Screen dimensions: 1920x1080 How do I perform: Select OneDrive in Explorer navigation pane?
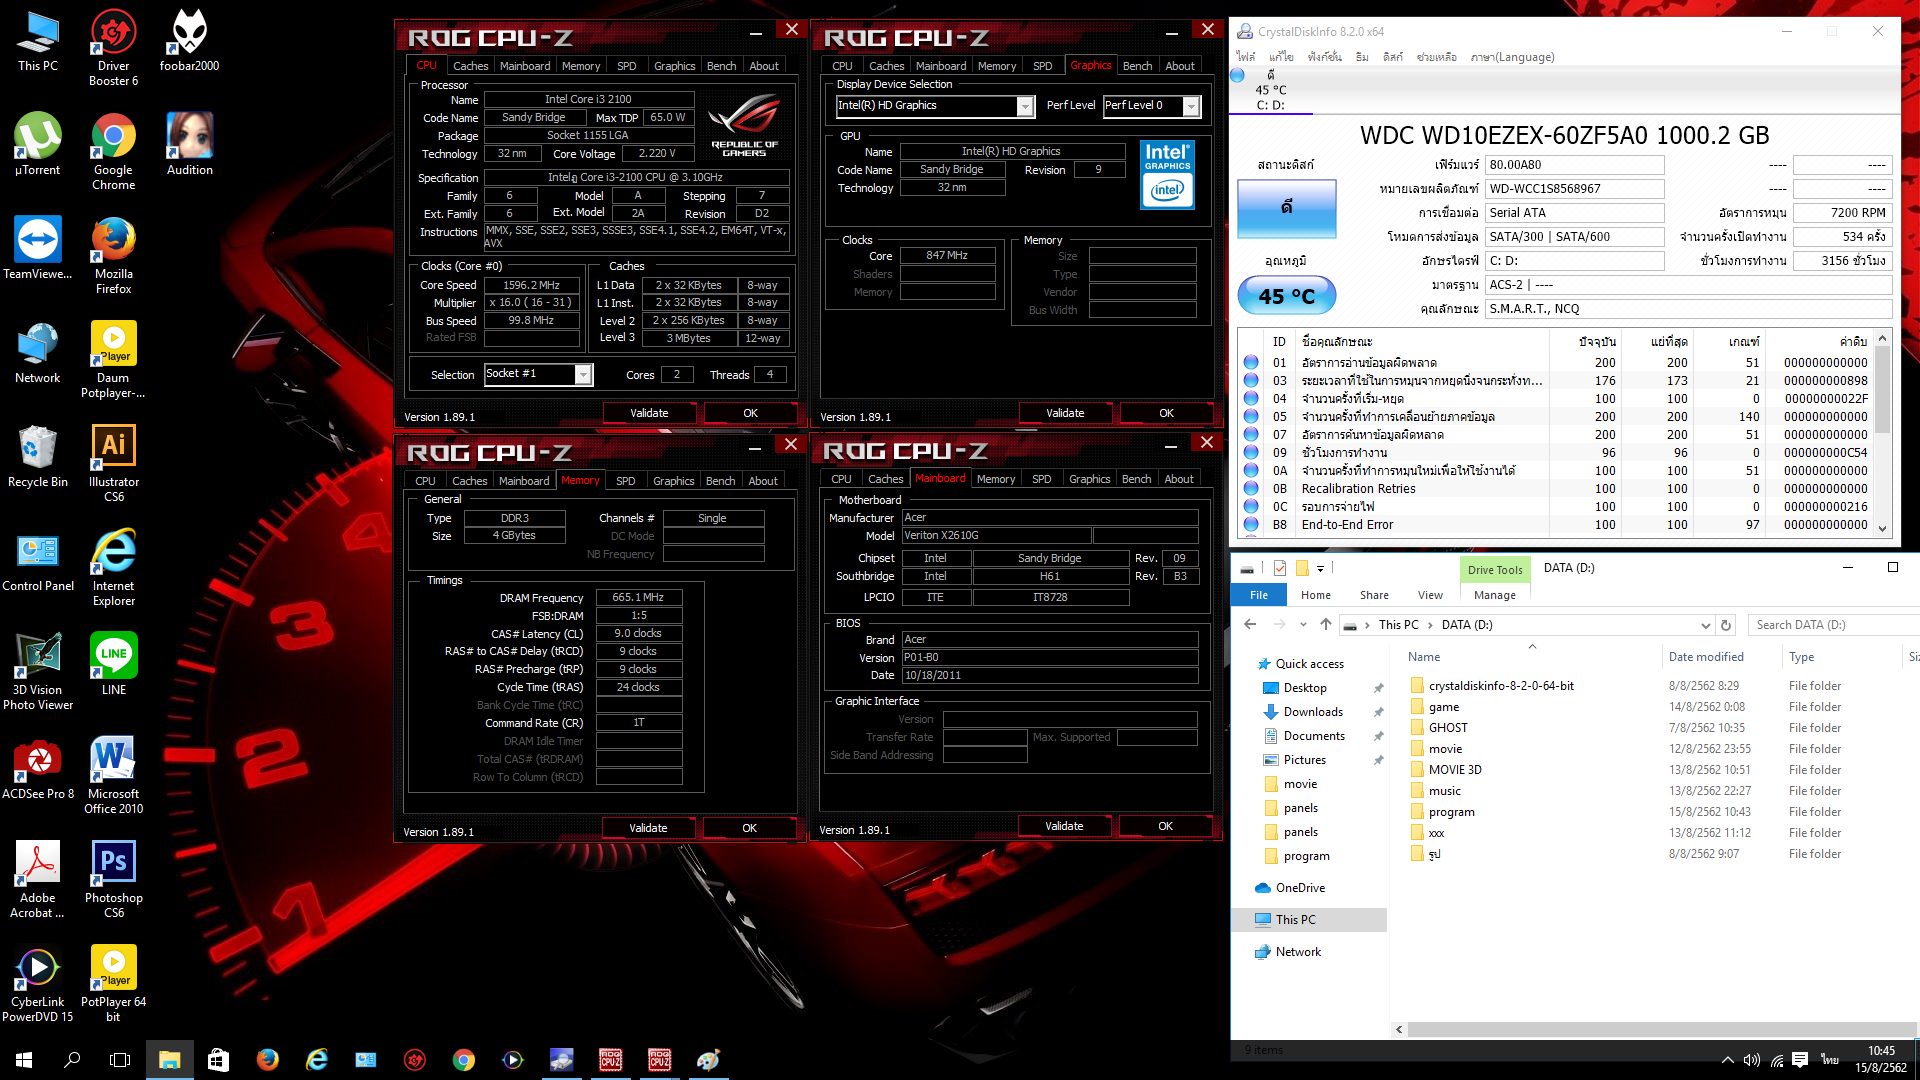coord(1300,888)
